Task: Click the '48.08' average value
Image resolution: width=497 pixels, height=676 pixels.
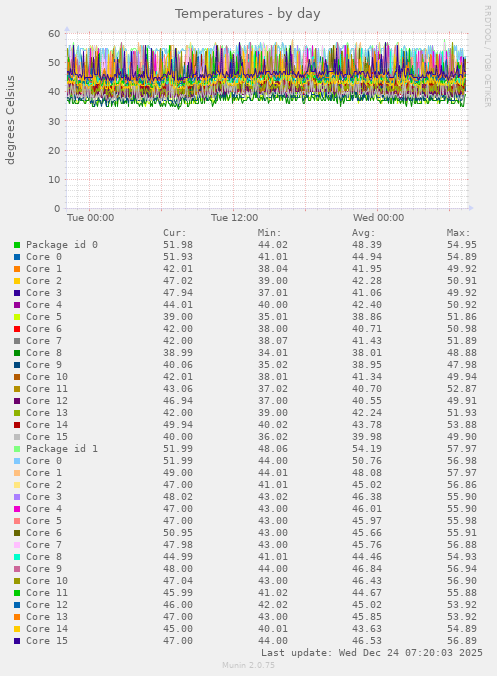Action: point(366,473)
